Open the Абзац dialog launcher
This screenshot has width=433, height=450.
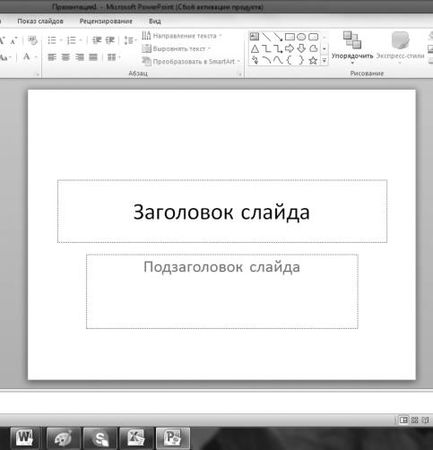pos(240,74)
